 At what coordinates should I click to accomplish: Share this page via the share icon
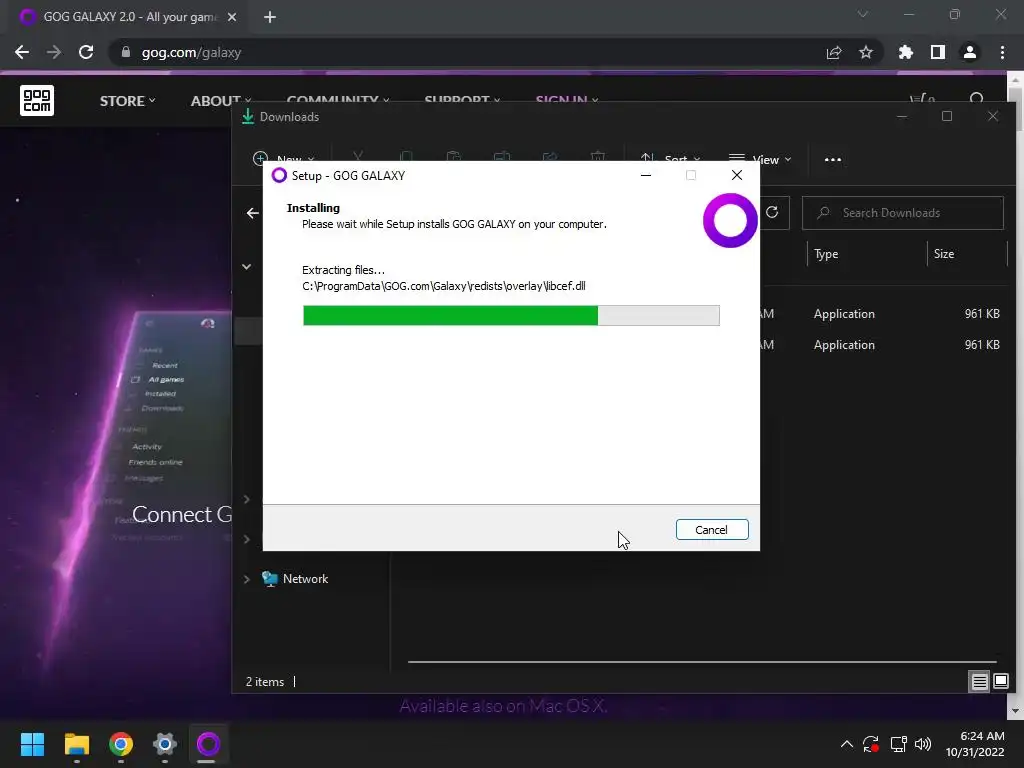[834, 52]
